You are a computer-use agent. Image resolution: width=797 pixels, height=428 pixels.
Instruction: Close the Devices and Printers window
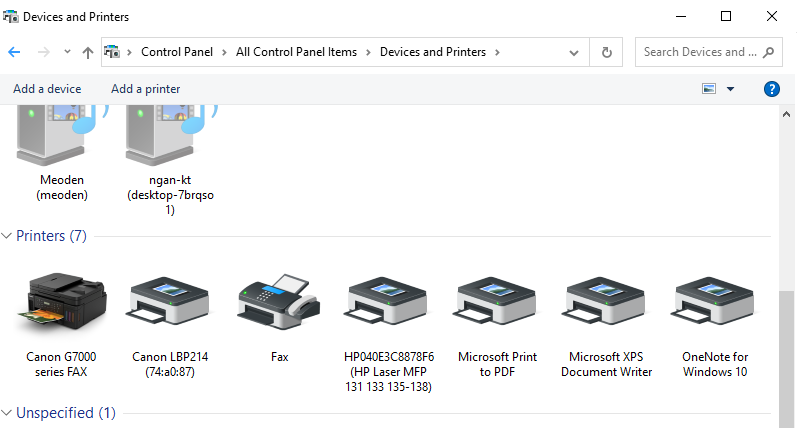pyautogui.click(x=772, y=16)
